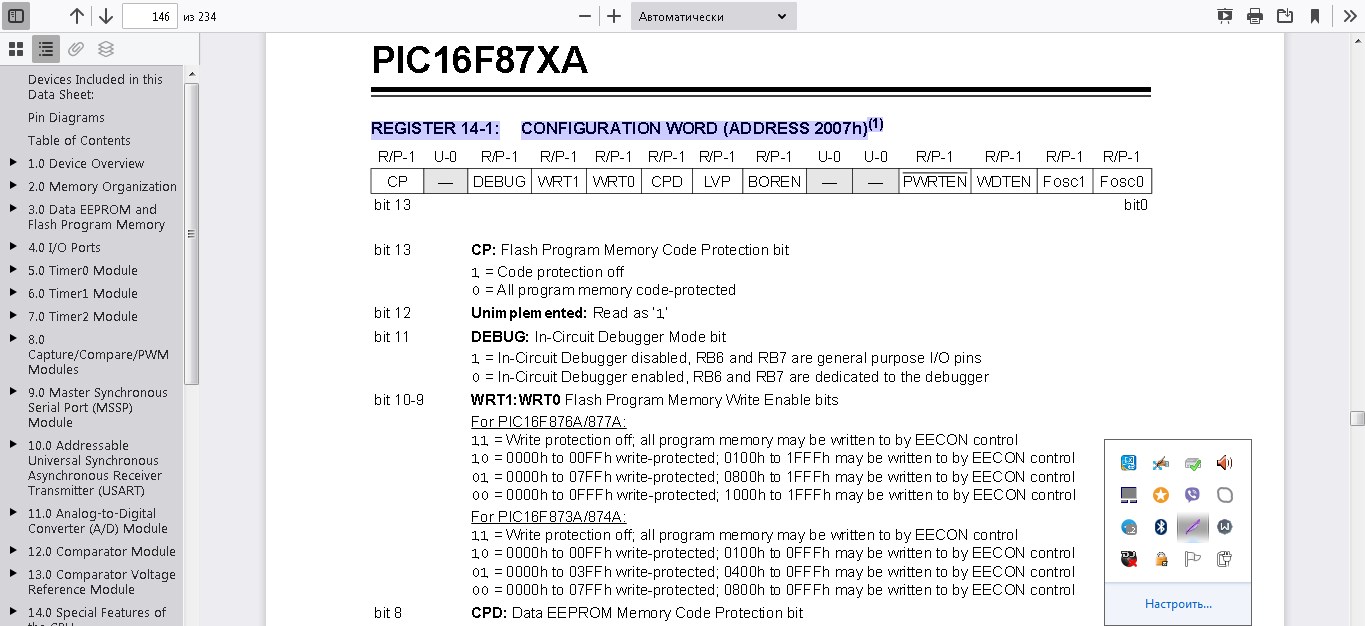Save the PDF file
This screenshot has width=1365, height=626.
click(x=1285, y=16)
